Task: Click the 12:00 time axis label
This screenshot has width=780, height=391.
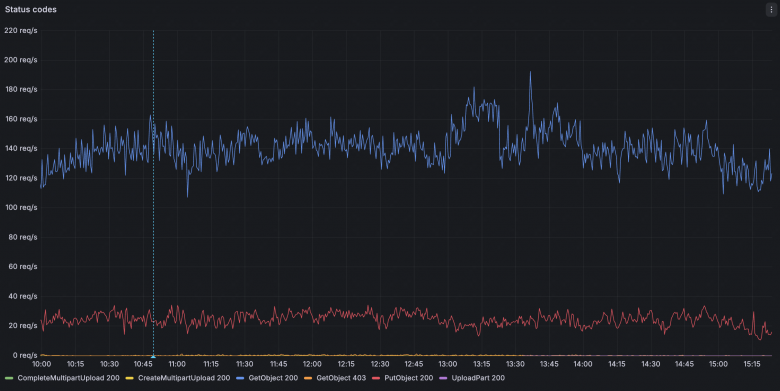Action: (x=312, y=364)
